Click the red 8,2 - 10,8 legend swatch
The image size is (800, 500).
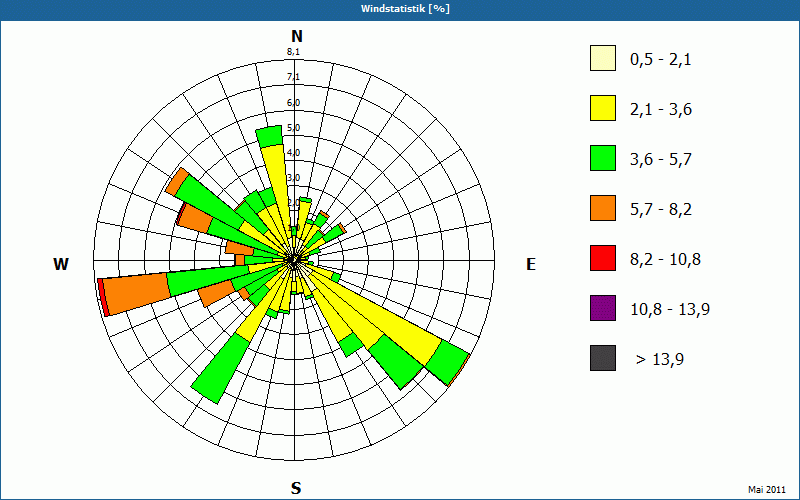point(603,258)
